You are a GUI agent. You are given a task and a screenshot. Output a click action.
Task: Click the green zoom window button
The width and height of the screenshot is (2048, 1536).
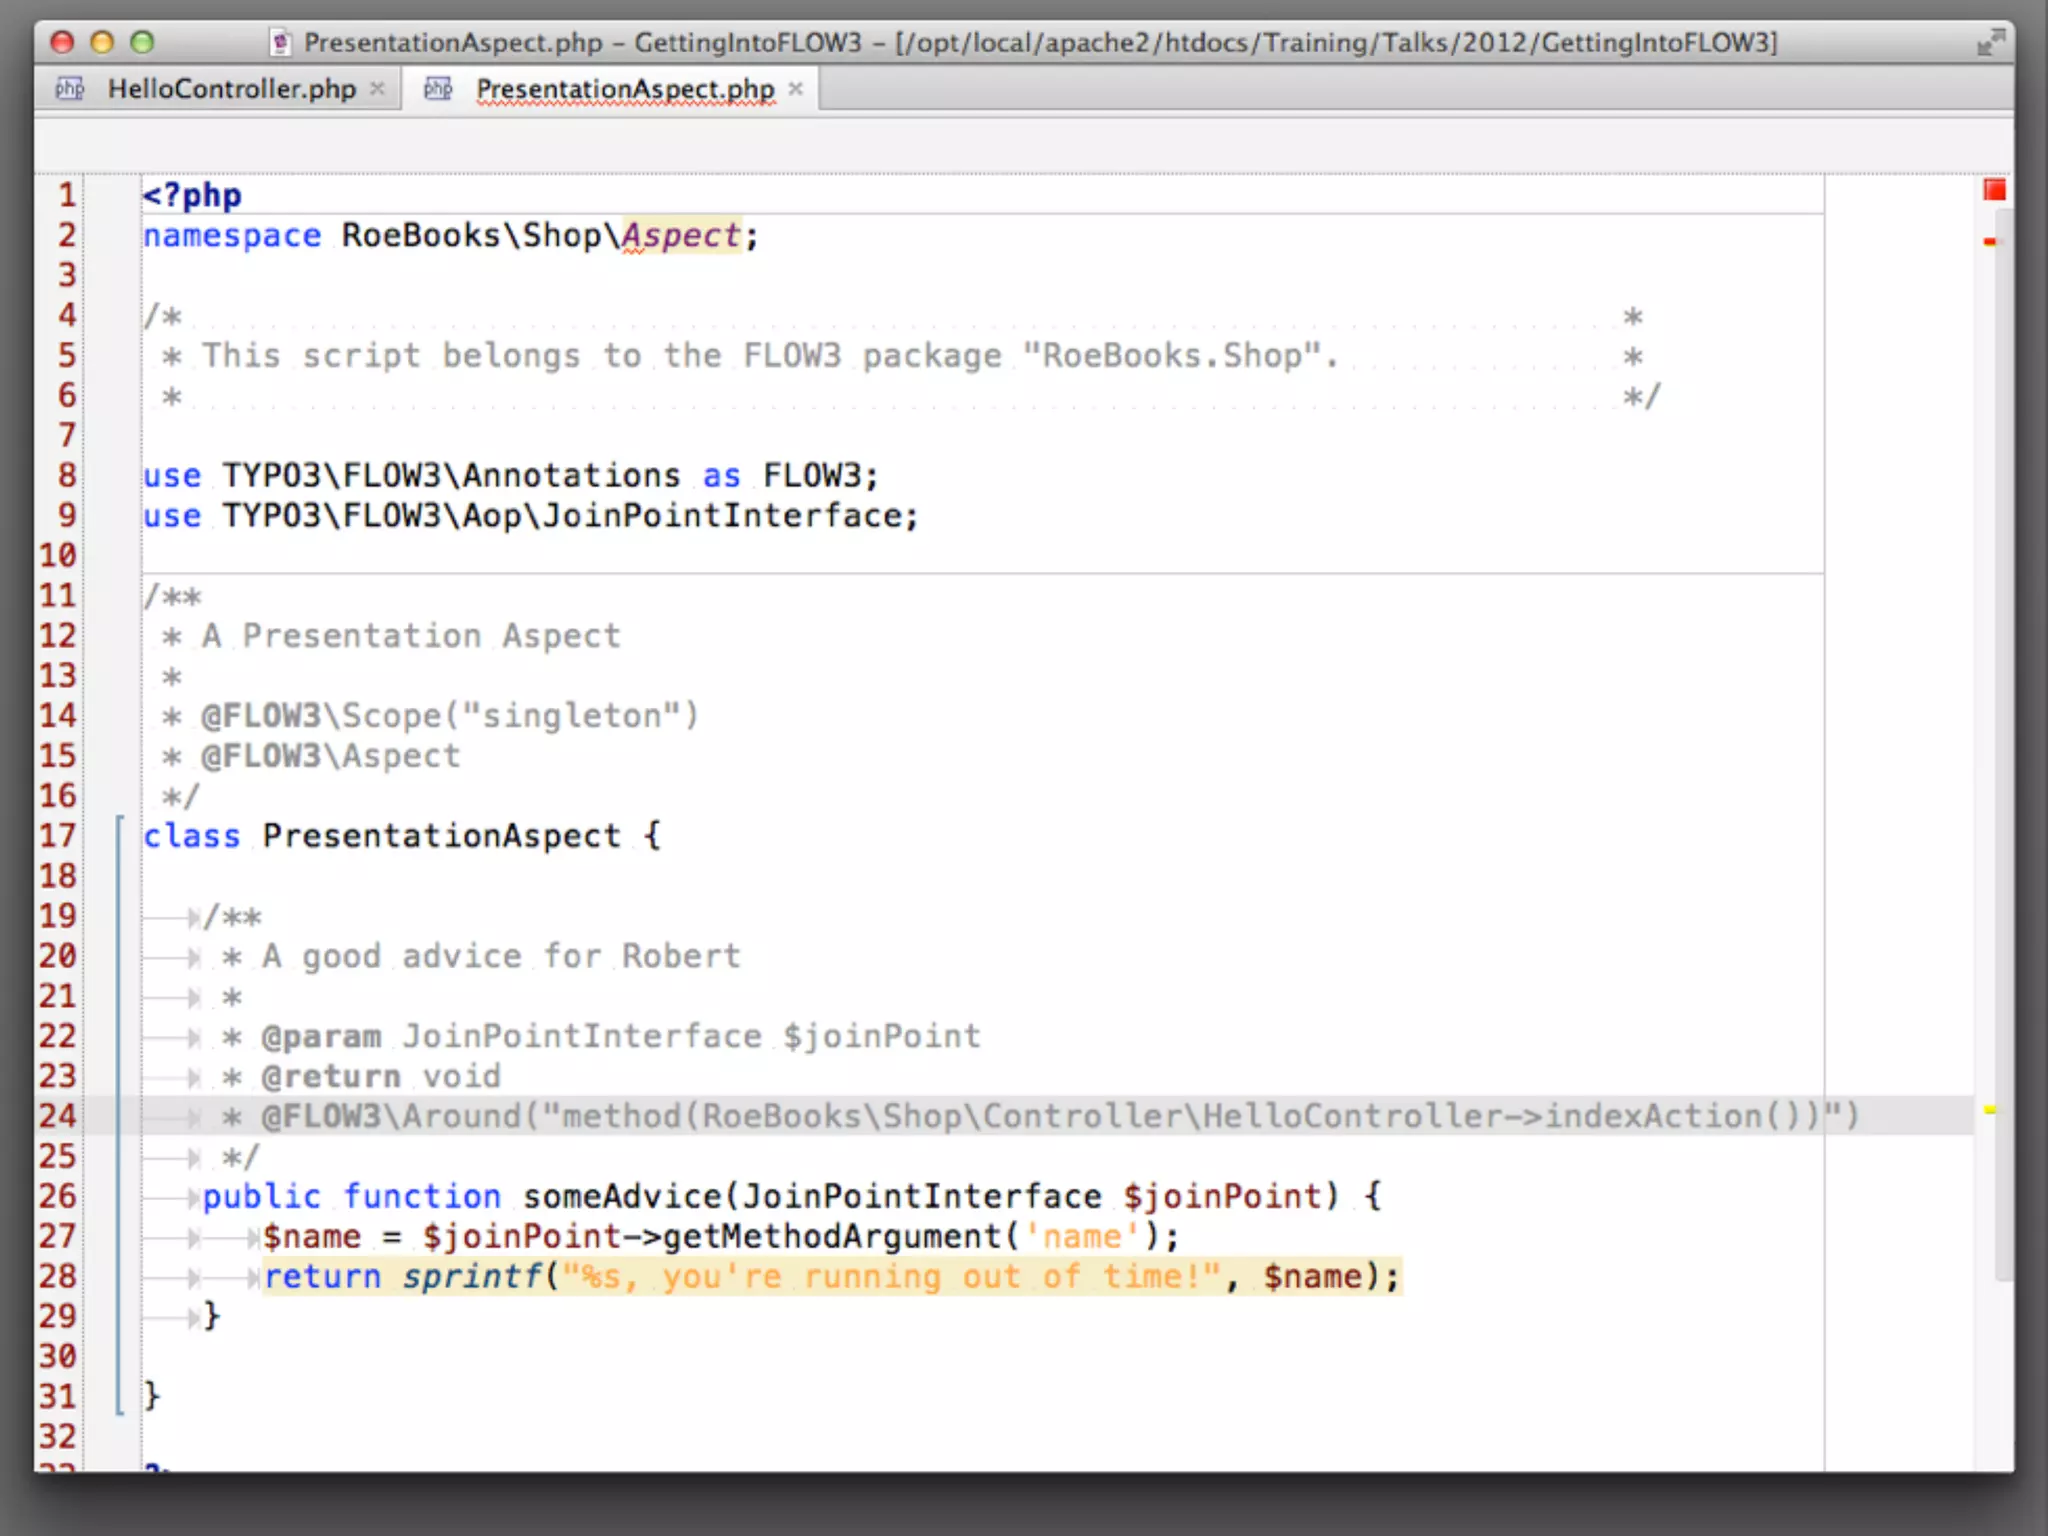tap(143, 42)
